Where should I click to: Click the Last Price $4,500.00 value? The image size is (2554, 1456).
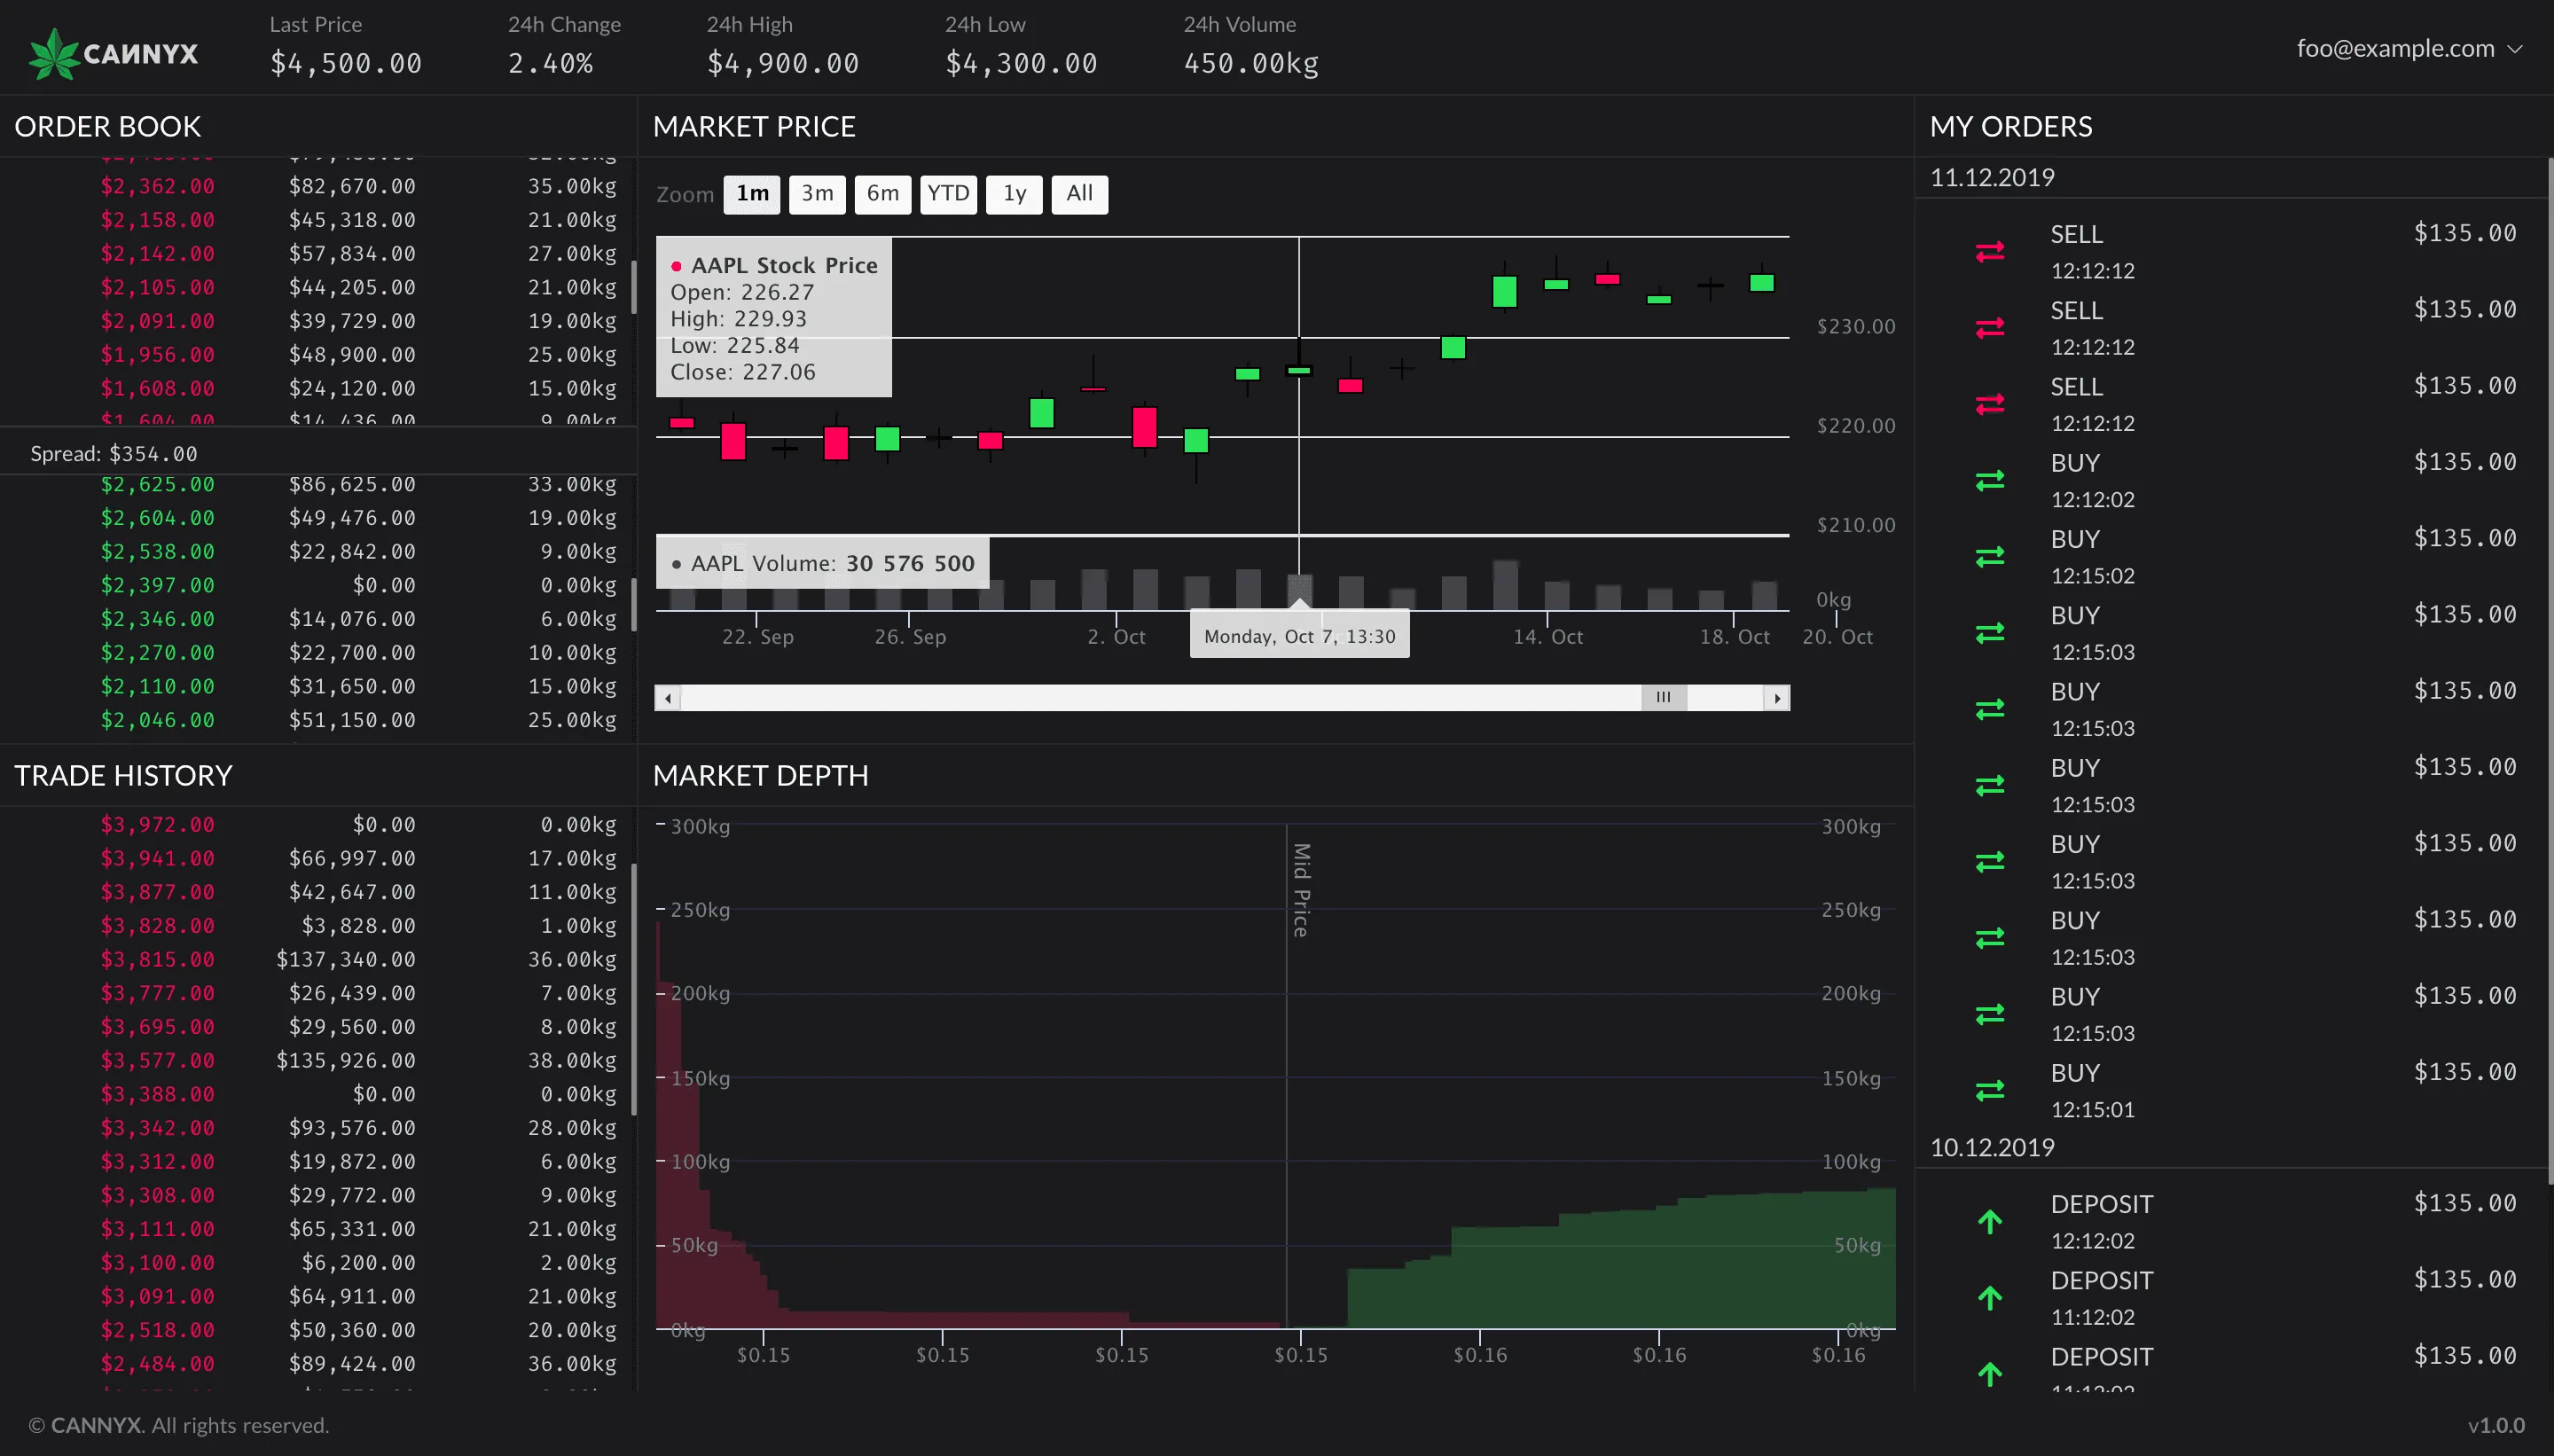[346, 63]
